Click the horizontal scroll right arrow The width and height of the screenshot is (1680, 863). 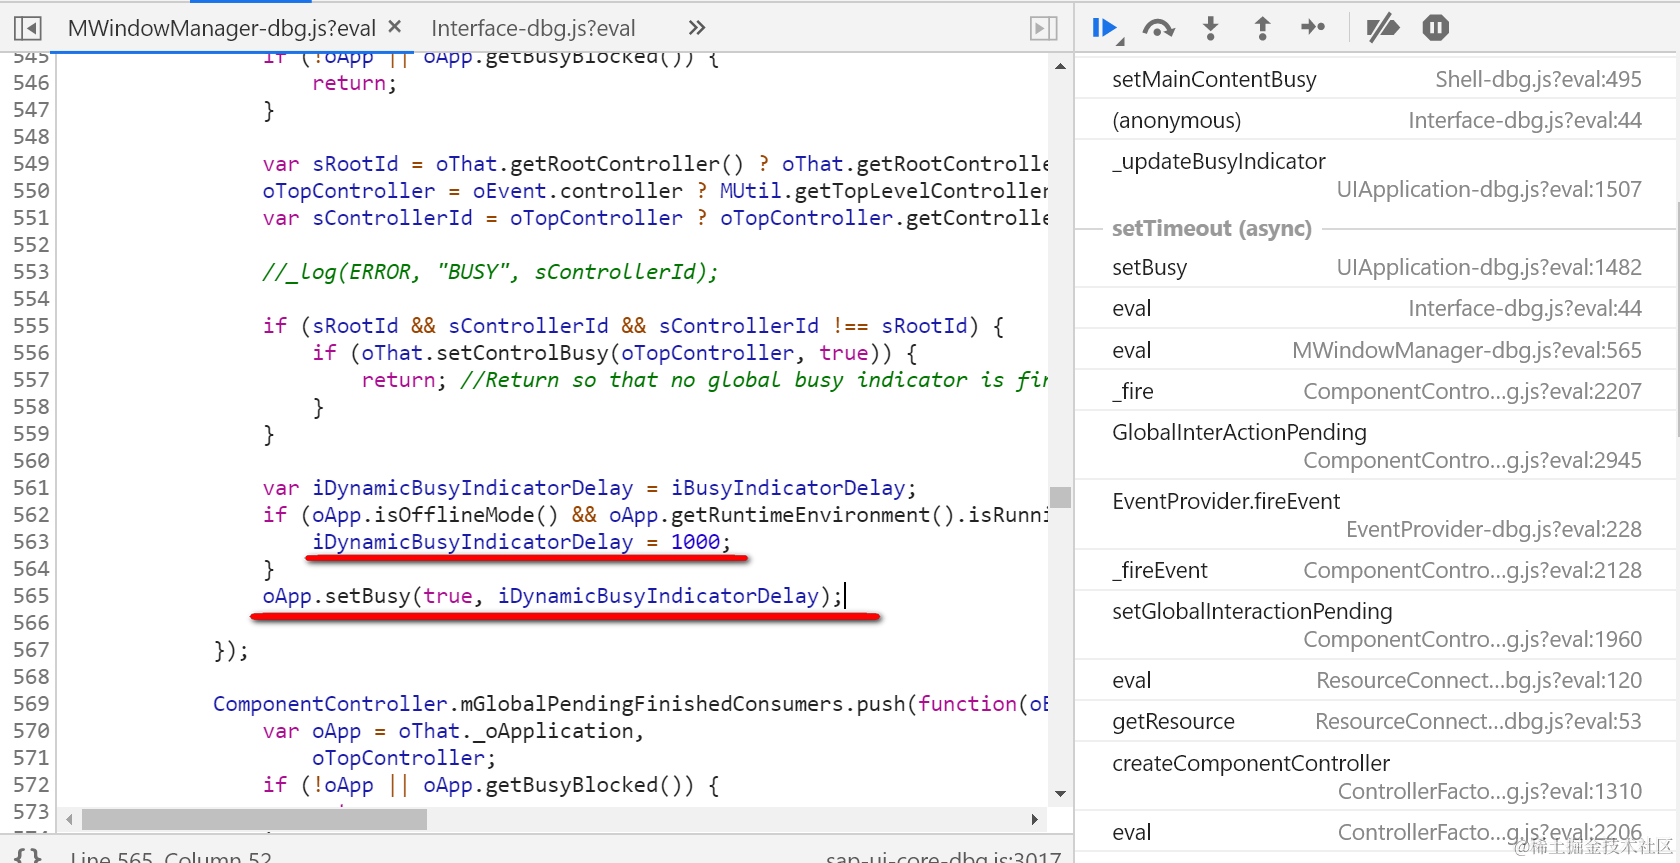1035,820
